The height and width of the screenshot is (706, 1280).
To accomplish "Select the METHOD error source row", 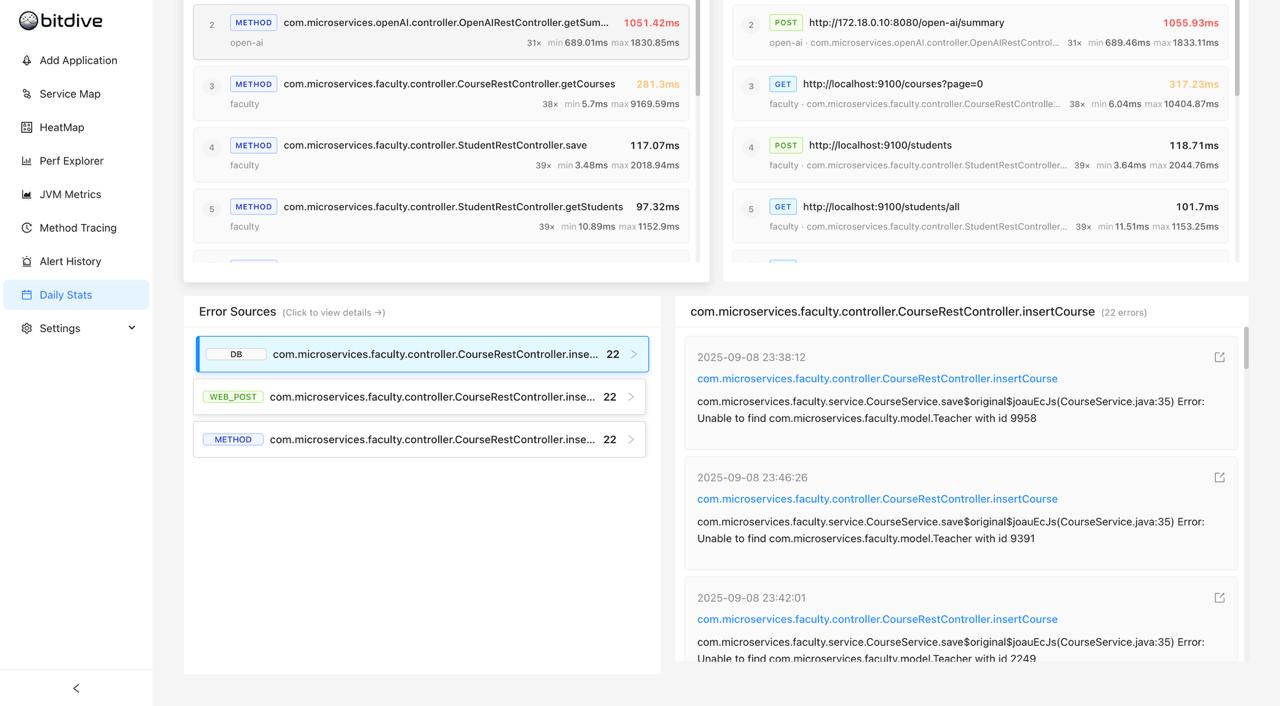I will [419, 439].
